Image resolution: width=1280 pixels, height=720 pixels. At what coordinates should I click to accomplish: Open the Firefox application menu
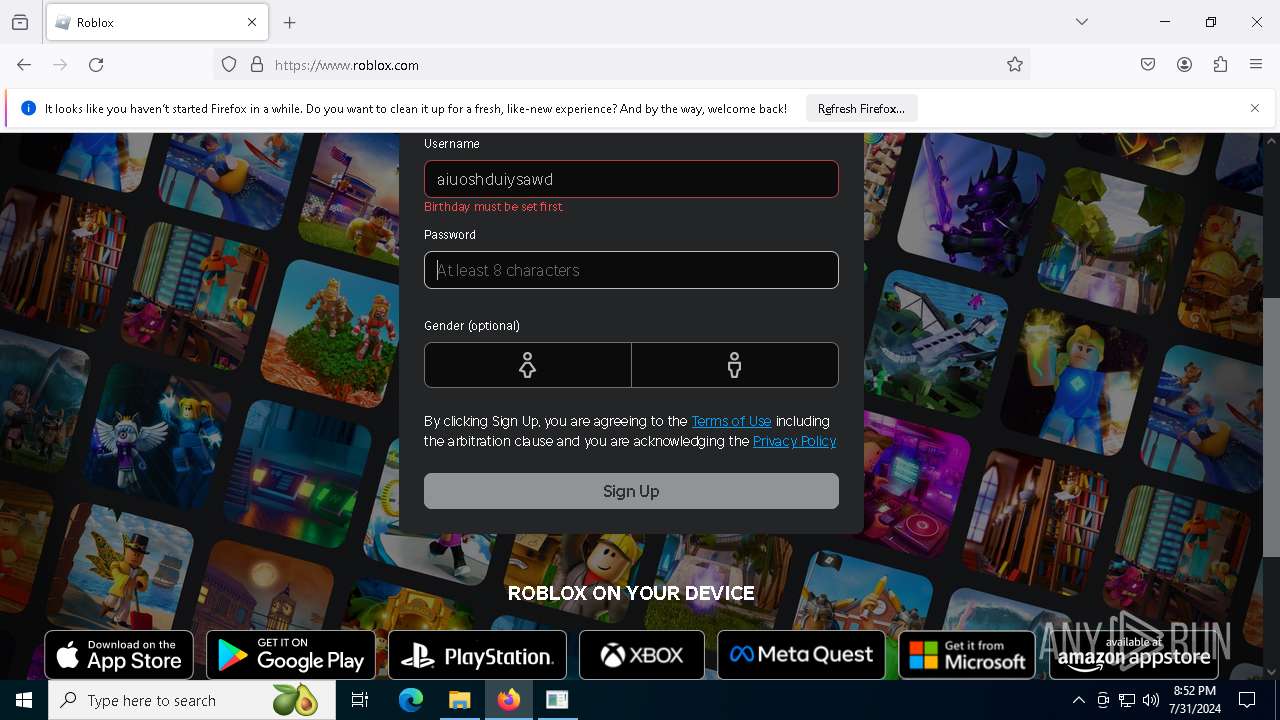pyautogui.click(x=1256, y=65)
